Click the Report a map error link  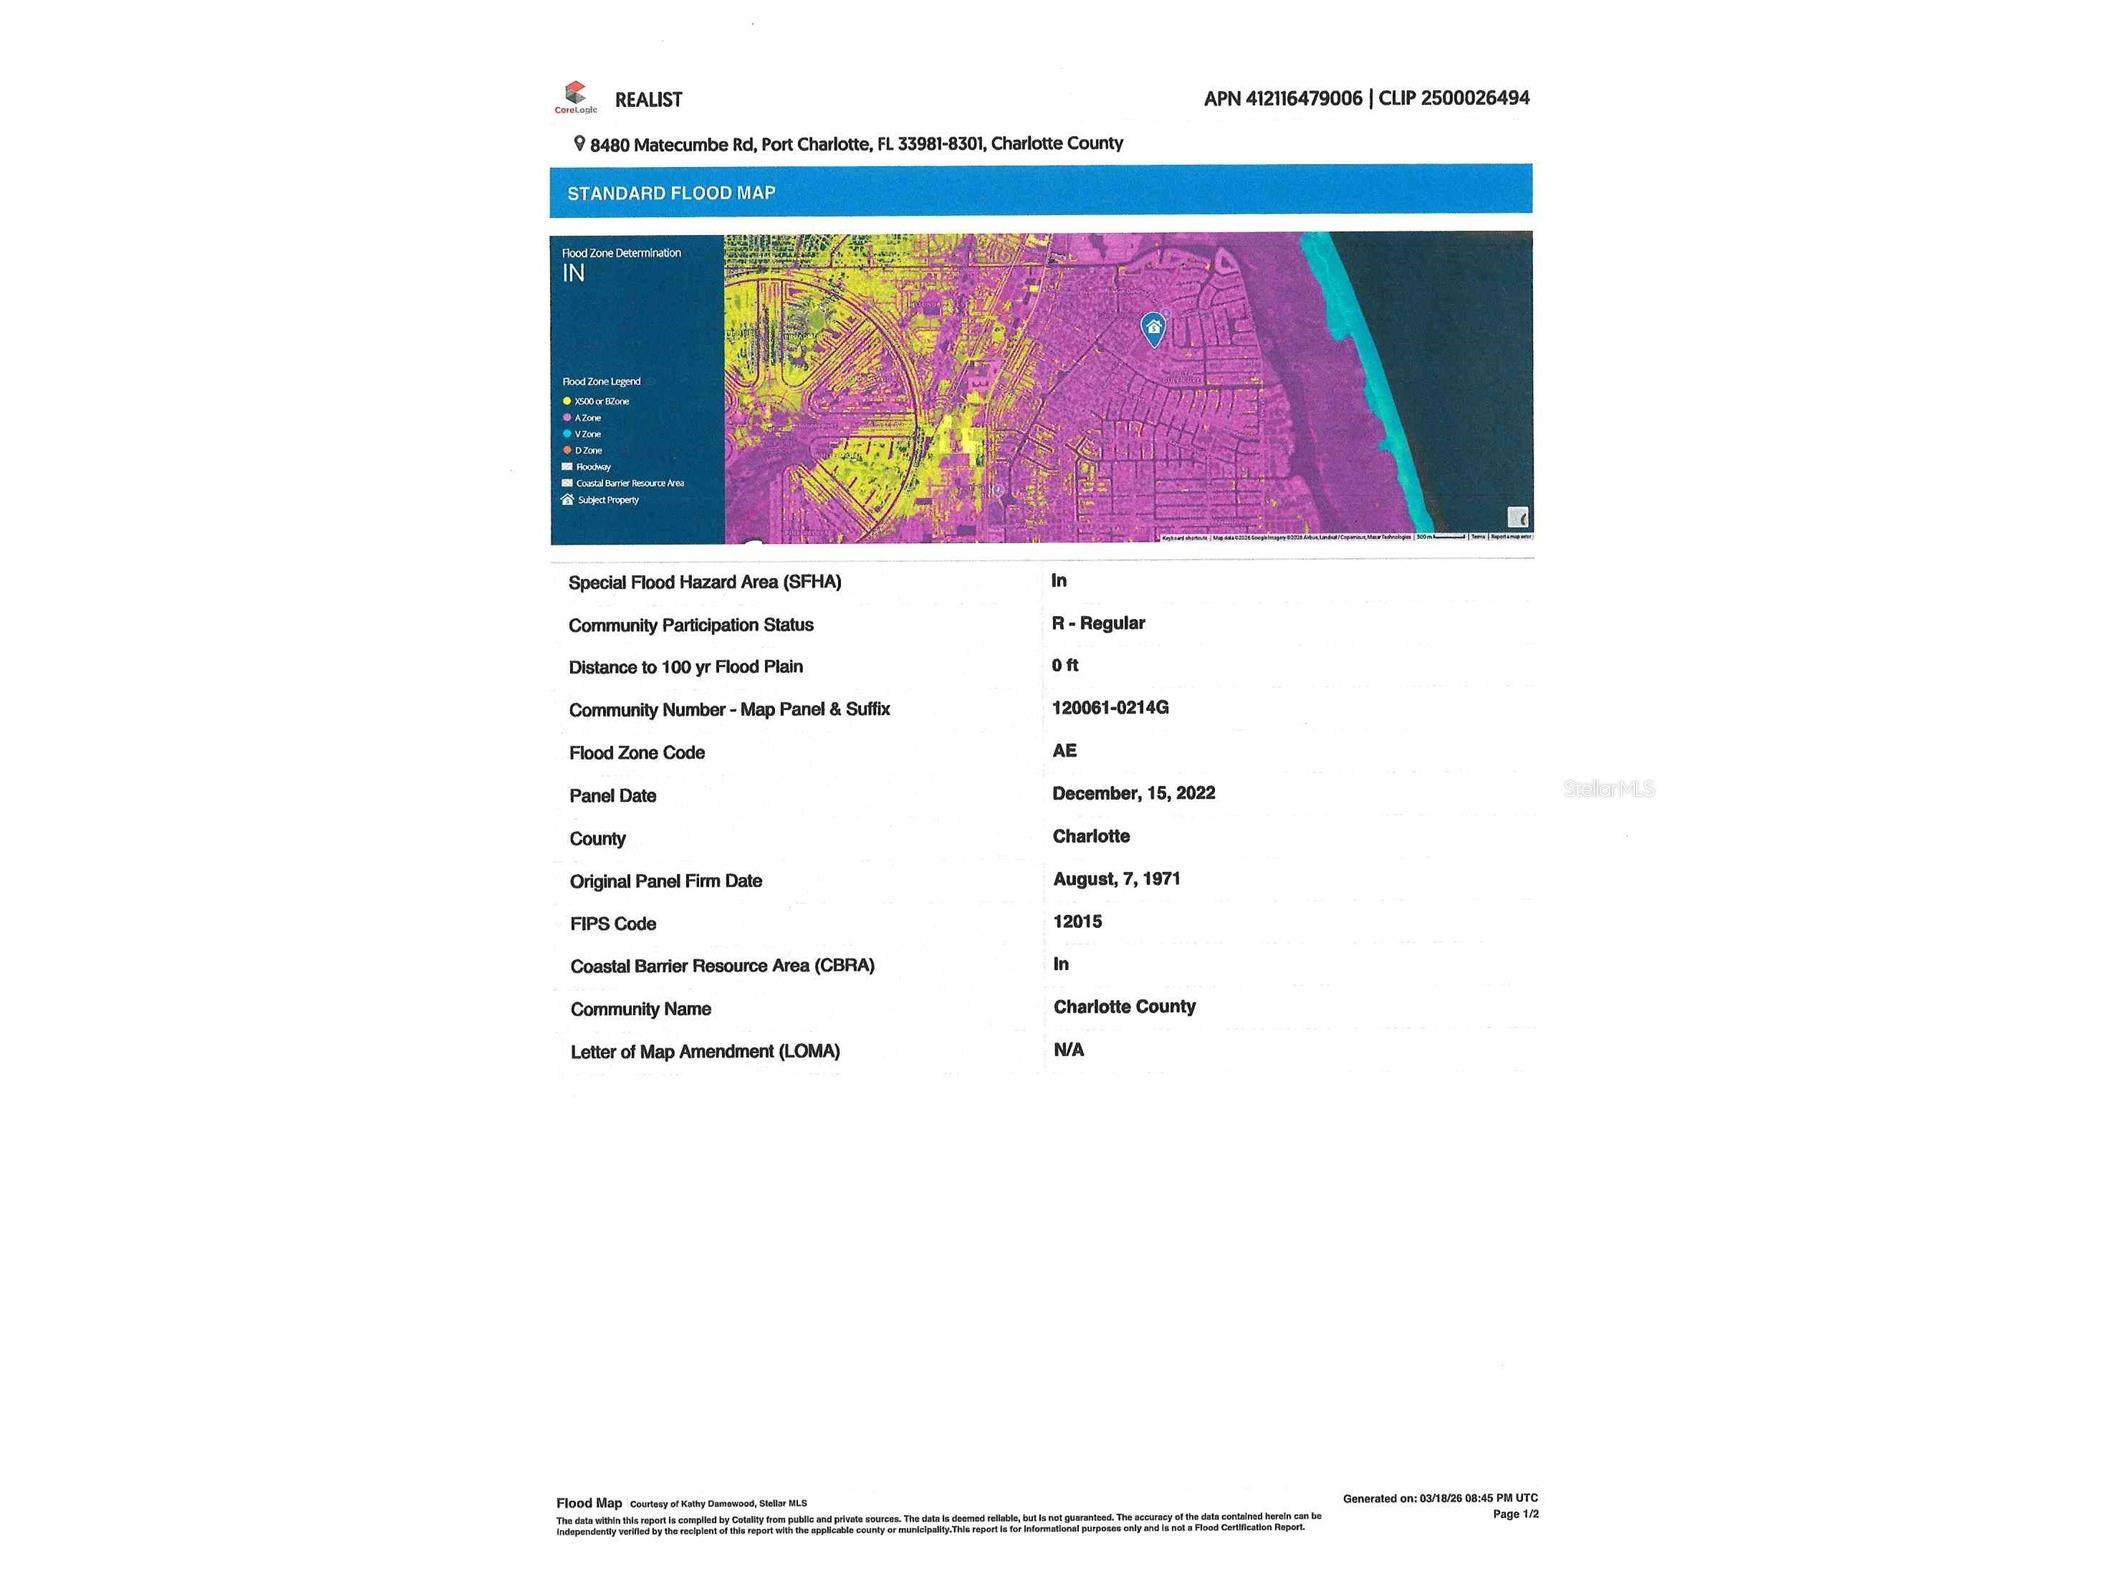point(1510,537)
